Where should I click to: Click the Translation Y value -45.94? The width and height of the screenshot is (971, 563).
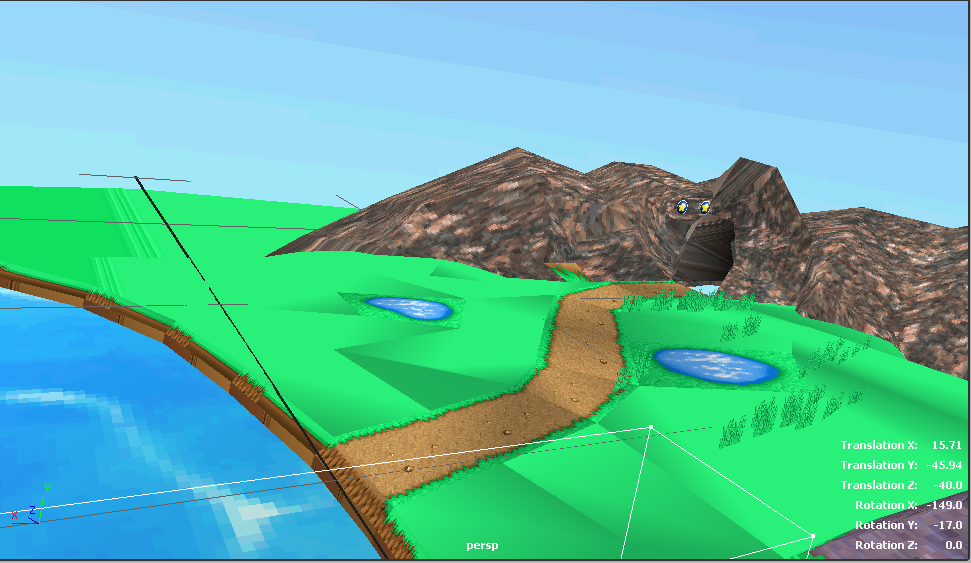pos(944,465)
